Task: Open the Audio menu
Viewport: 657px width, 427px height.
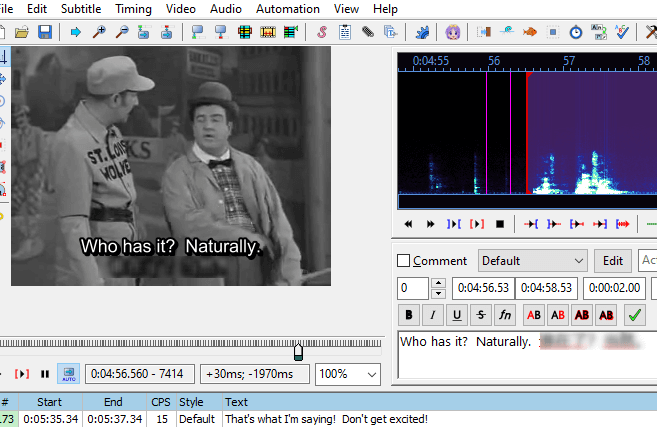Action: pos(226,9)
